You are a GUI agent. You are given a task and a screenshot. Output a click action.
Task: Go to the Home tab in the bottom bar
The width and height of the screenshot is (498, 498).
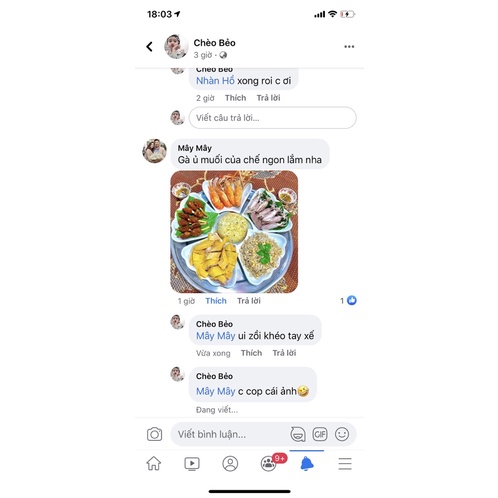pos(154,464)
